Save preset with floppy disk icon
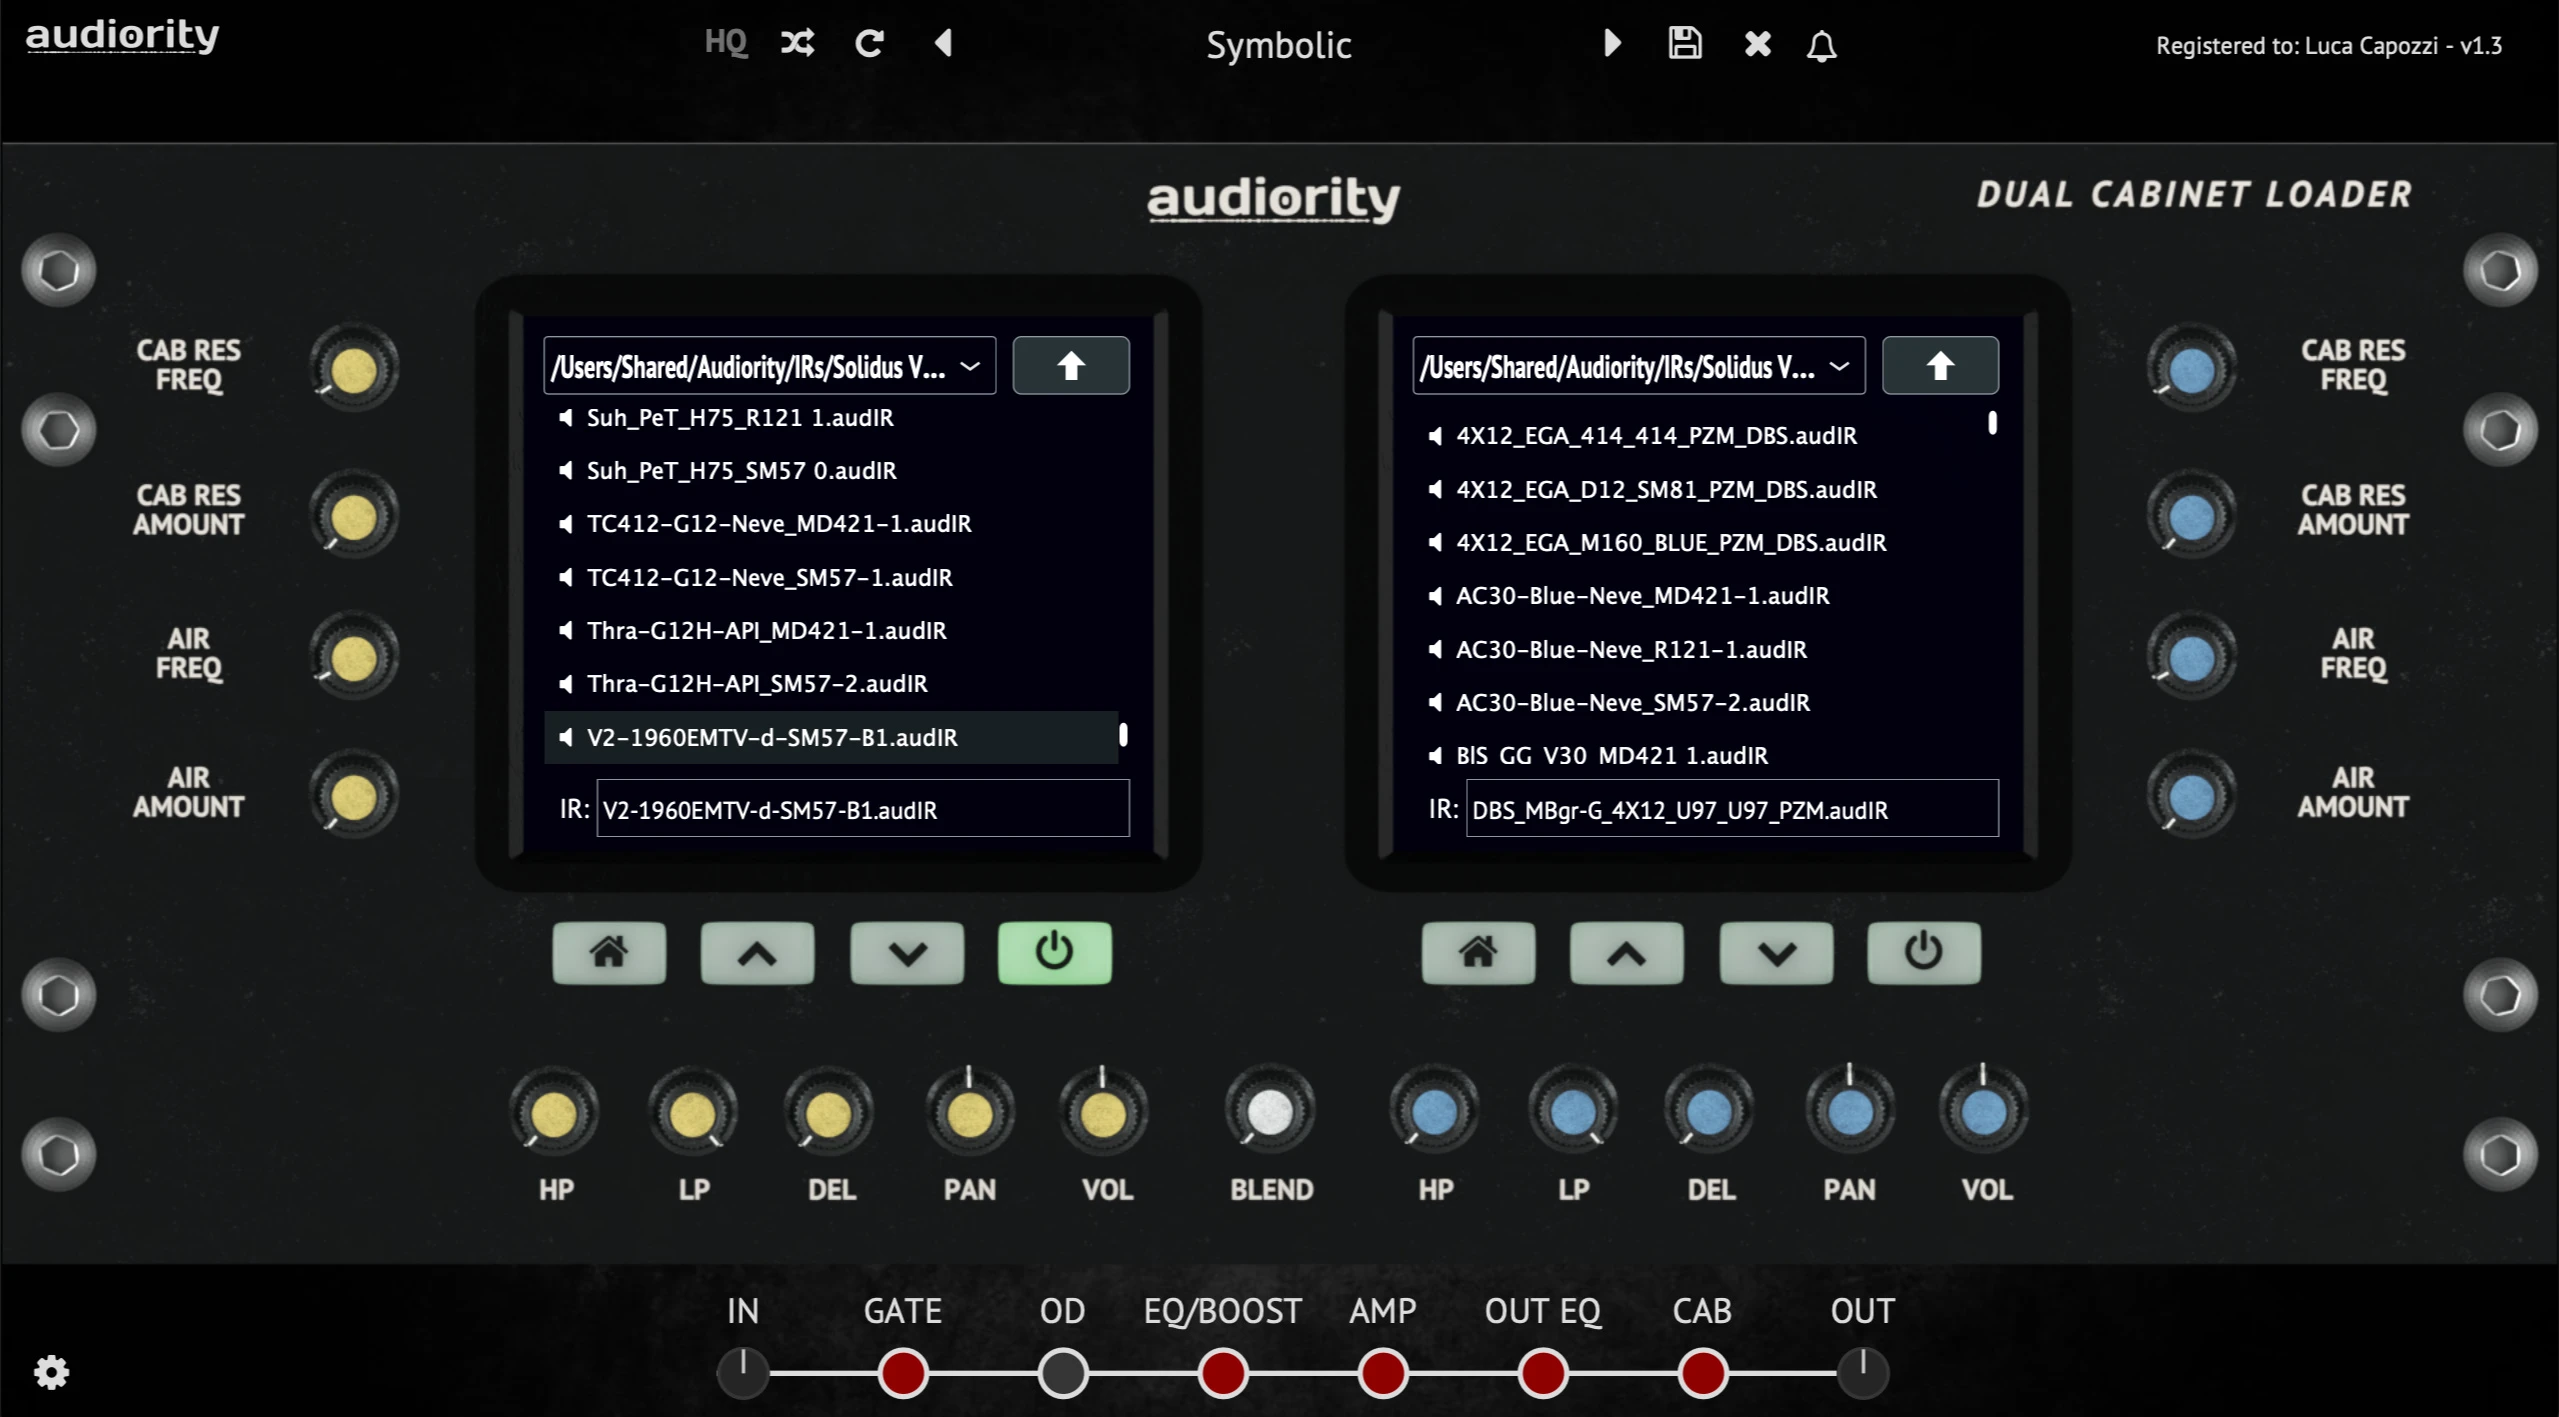The height and width of the screenshot is (1417, 2559). pyautogui.click(x=1685, y=43)
